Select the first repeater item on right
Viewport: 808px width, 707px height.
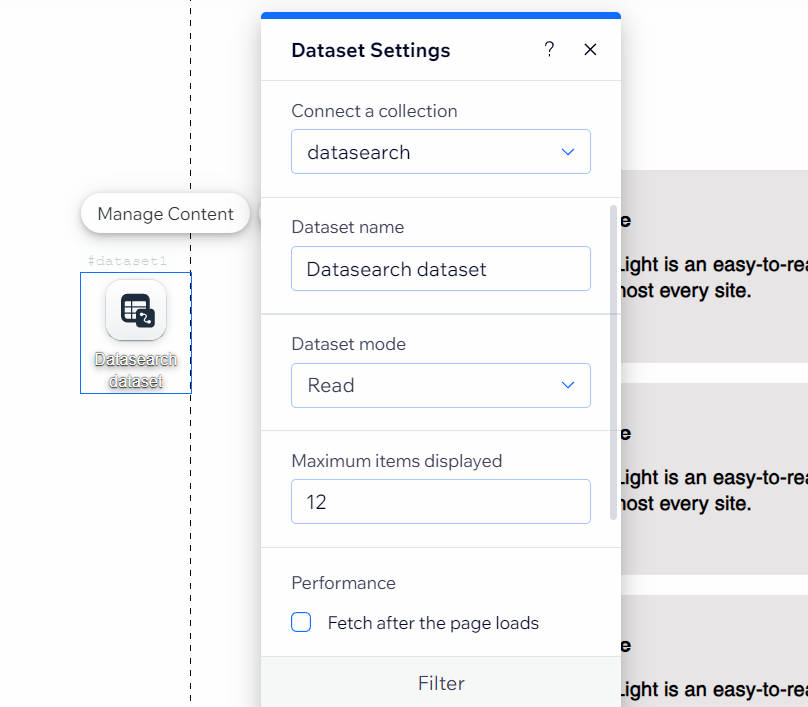(x=714, y=265)
